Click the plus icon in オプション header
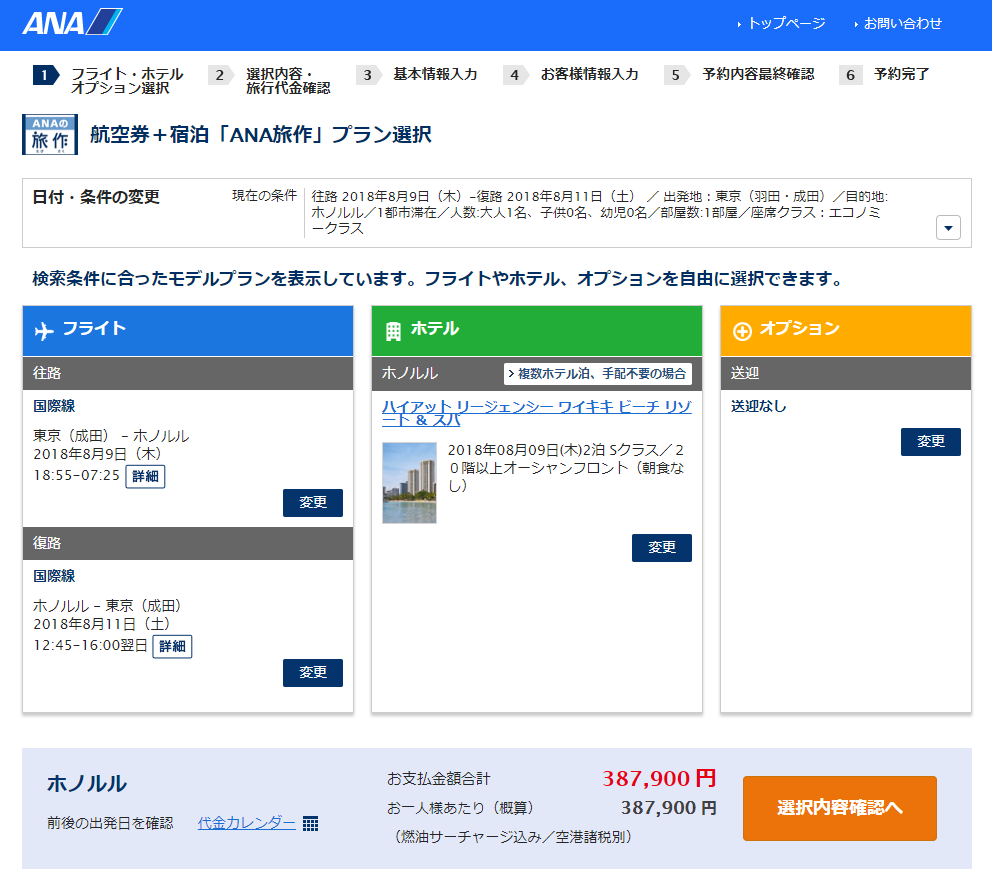Screen dimensions: 992x882 click(x=742, y=330)
